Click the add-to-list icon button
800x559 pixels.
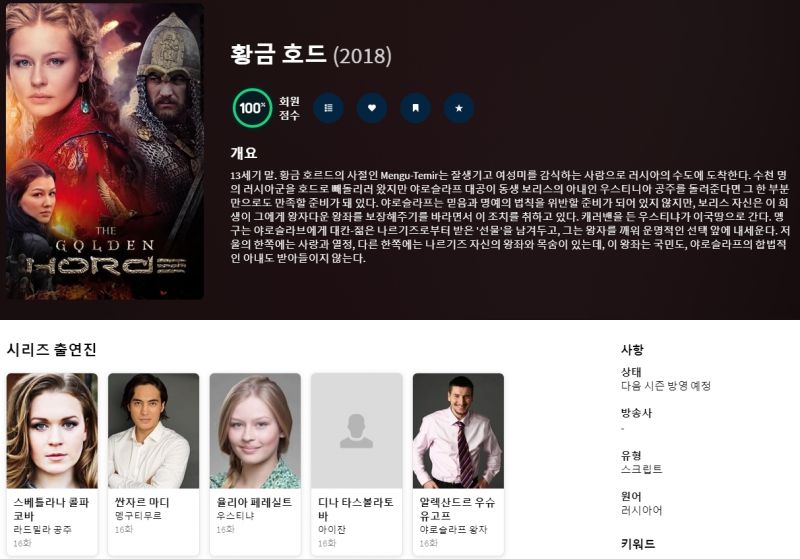tap(329, 108)
